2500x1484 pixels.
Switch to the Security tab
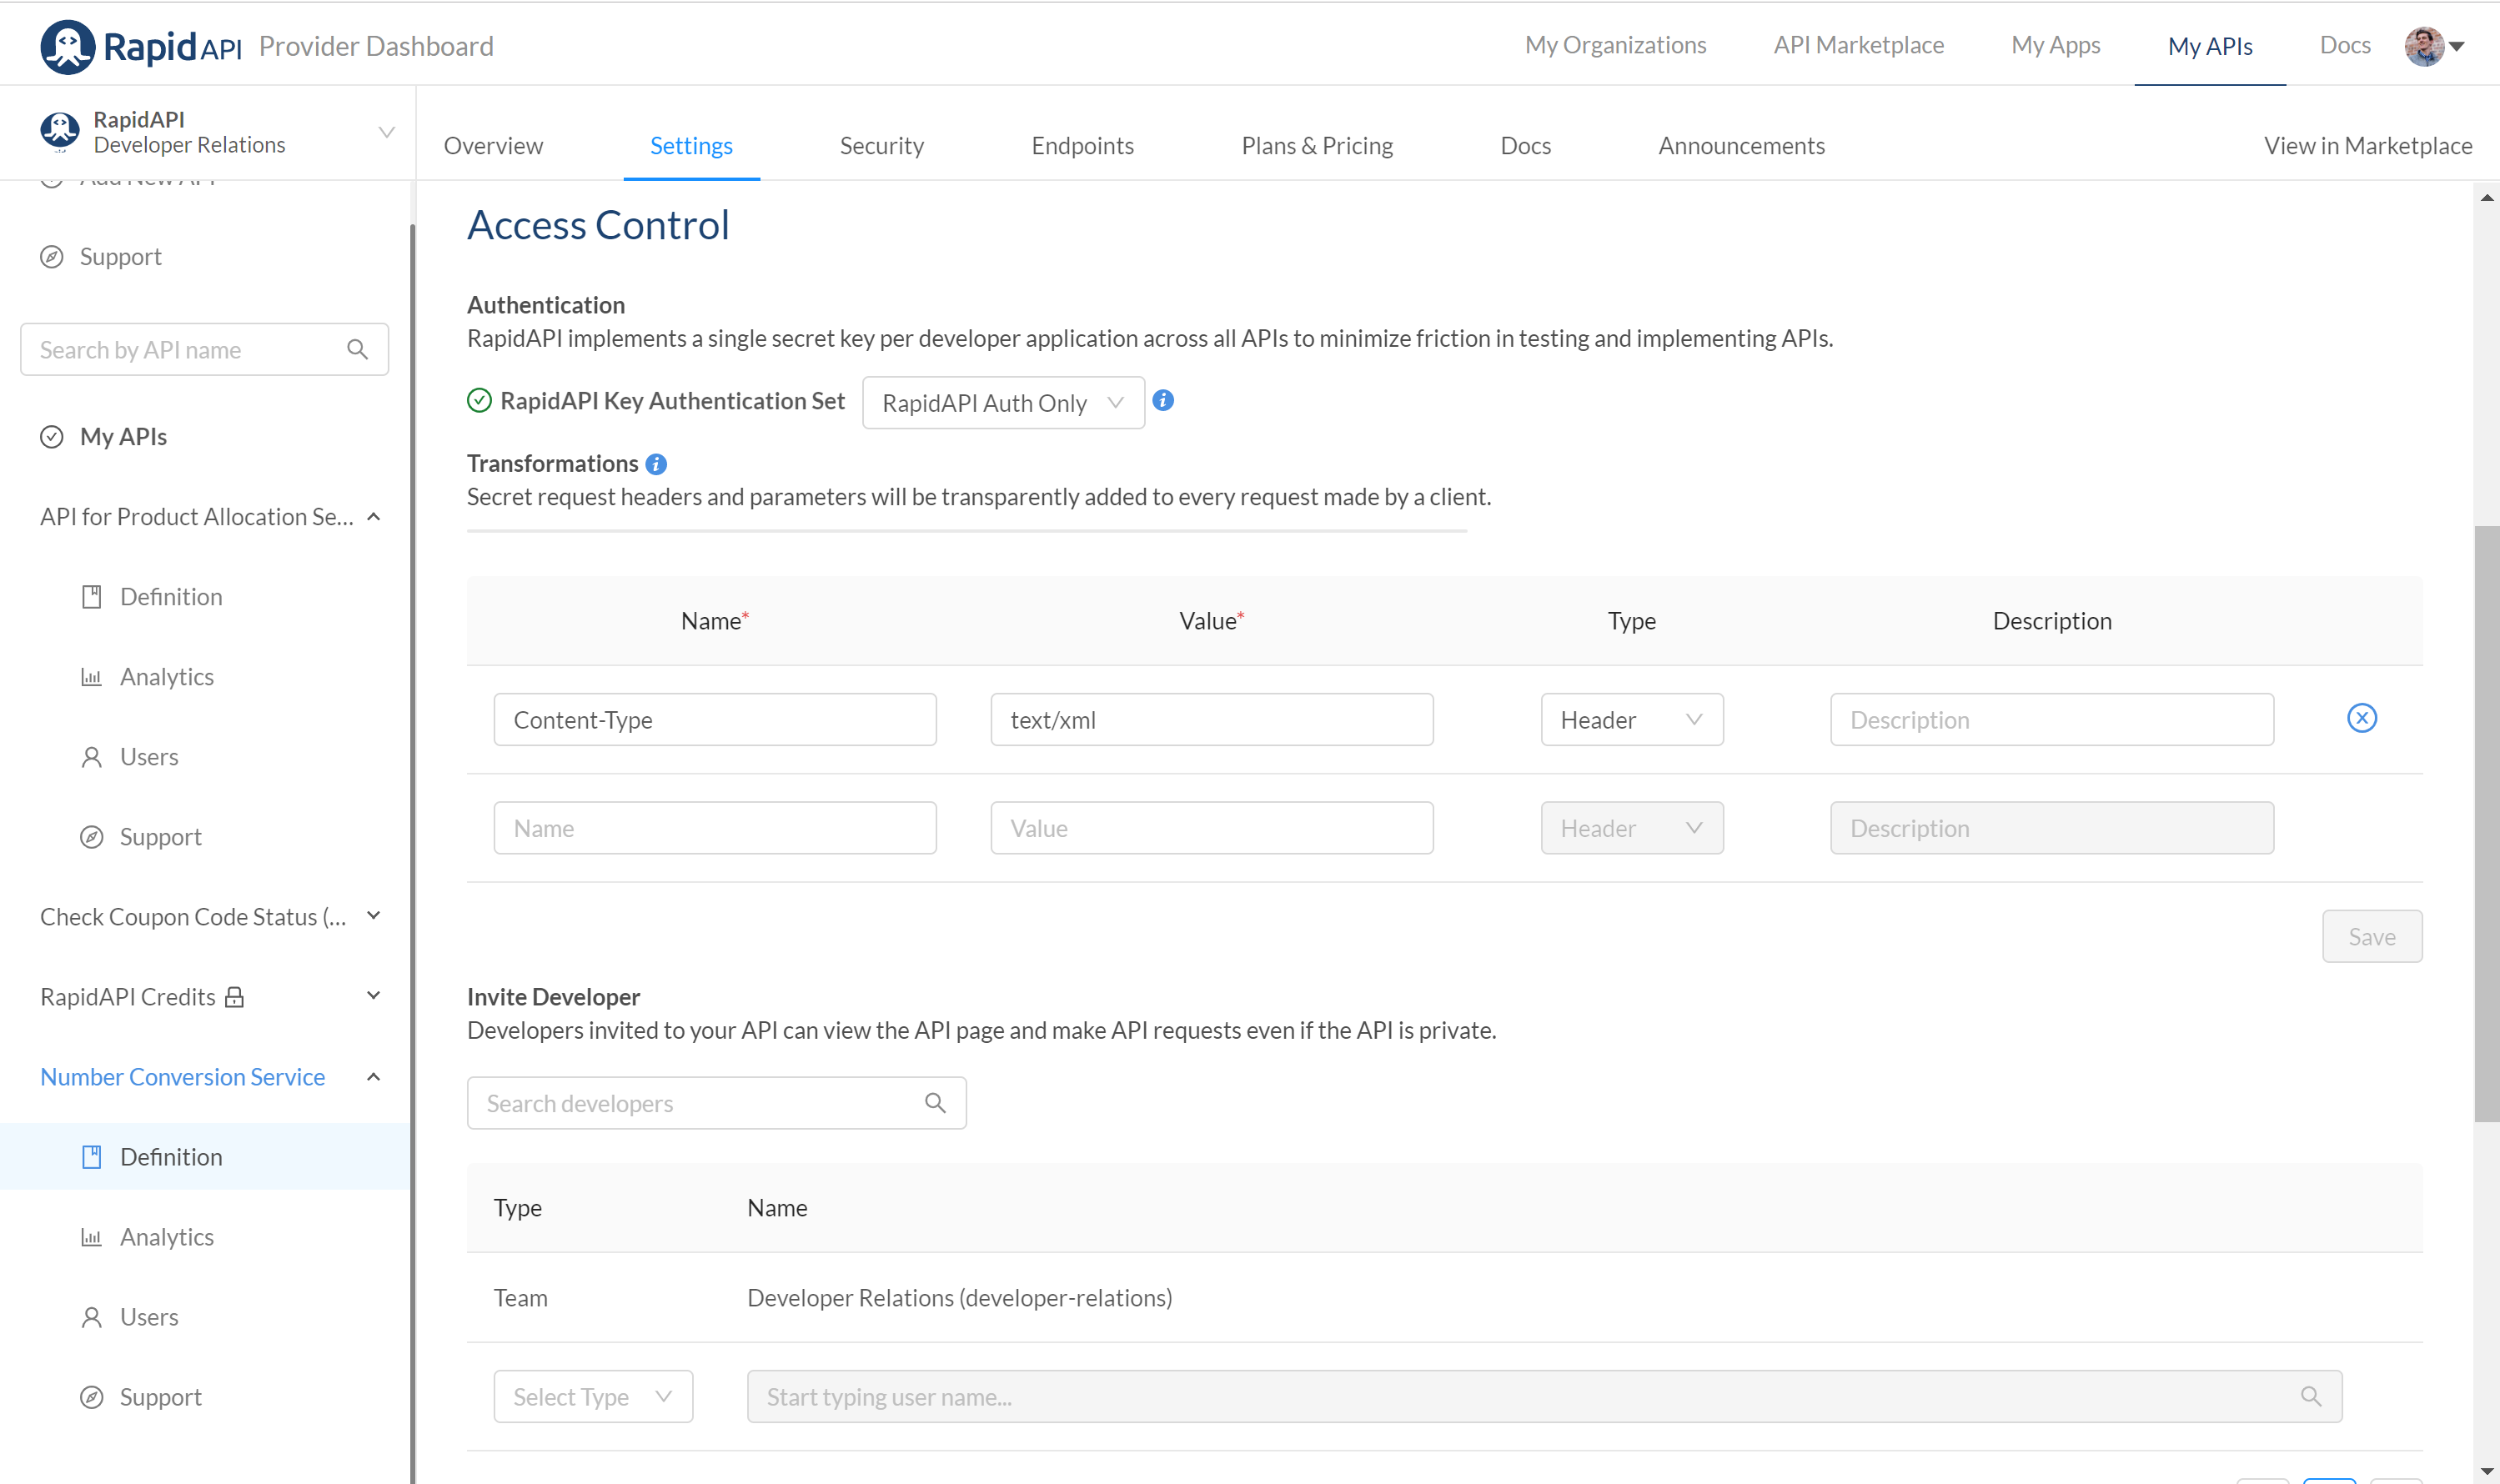coord(881,146)
